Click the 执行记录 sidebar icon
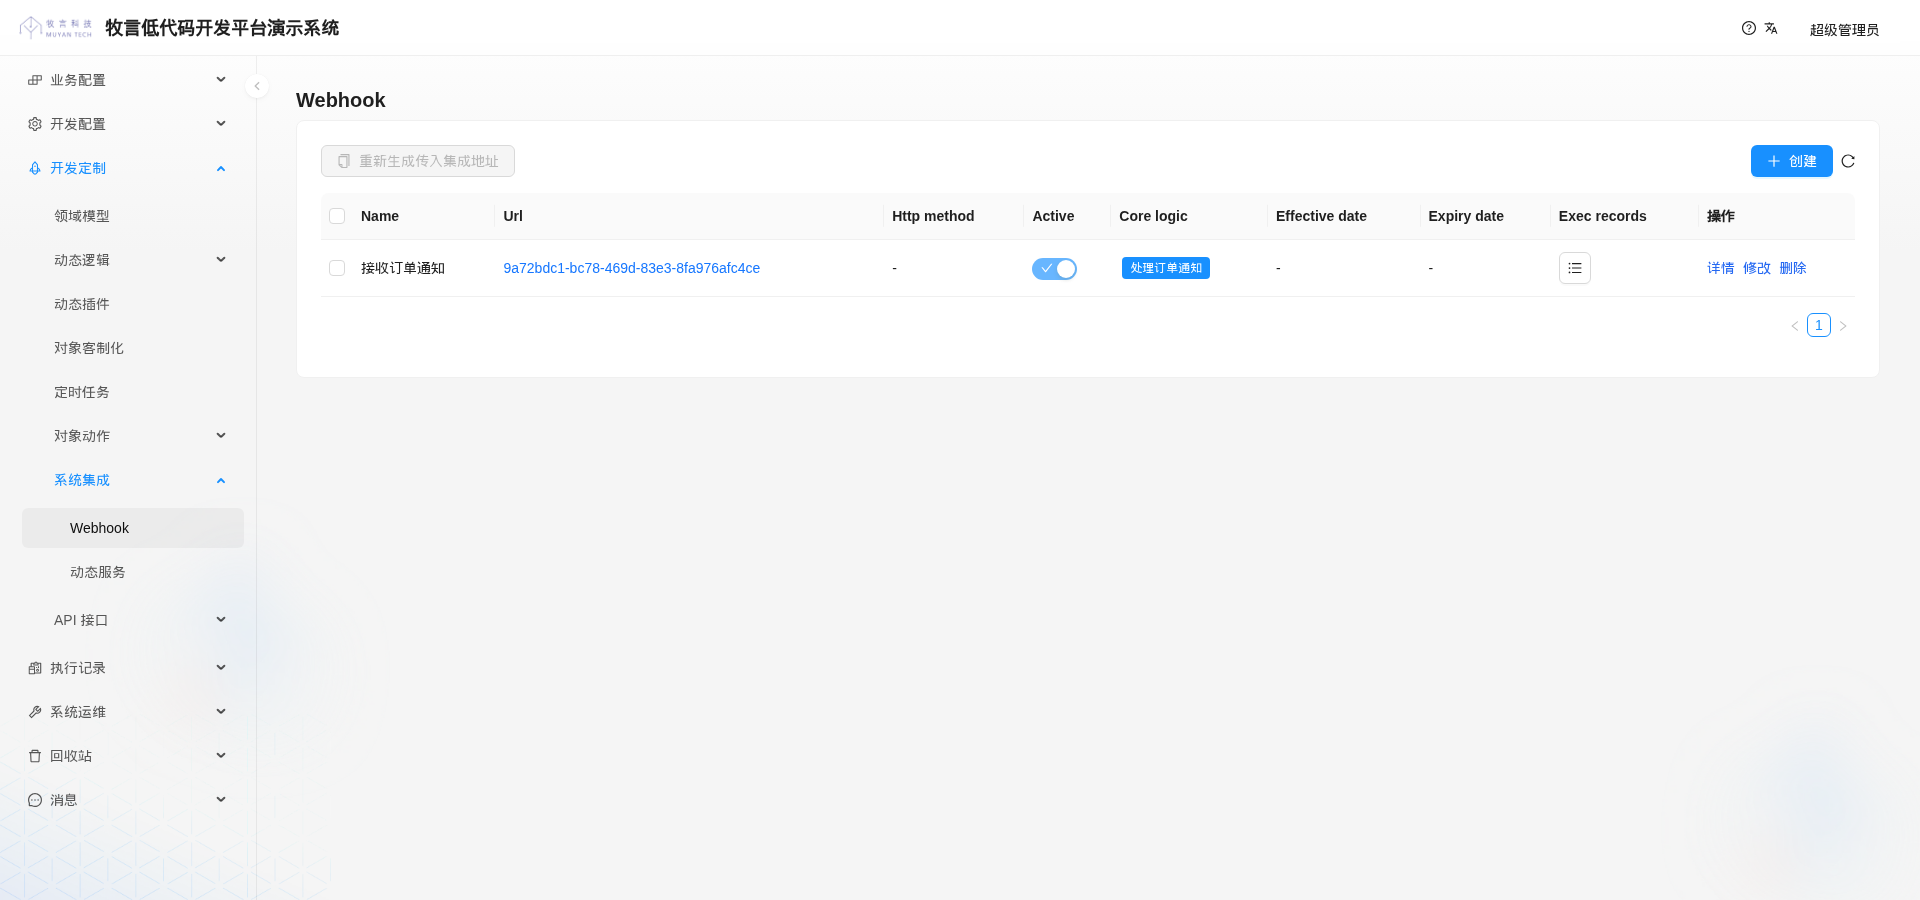 point(35,668)
